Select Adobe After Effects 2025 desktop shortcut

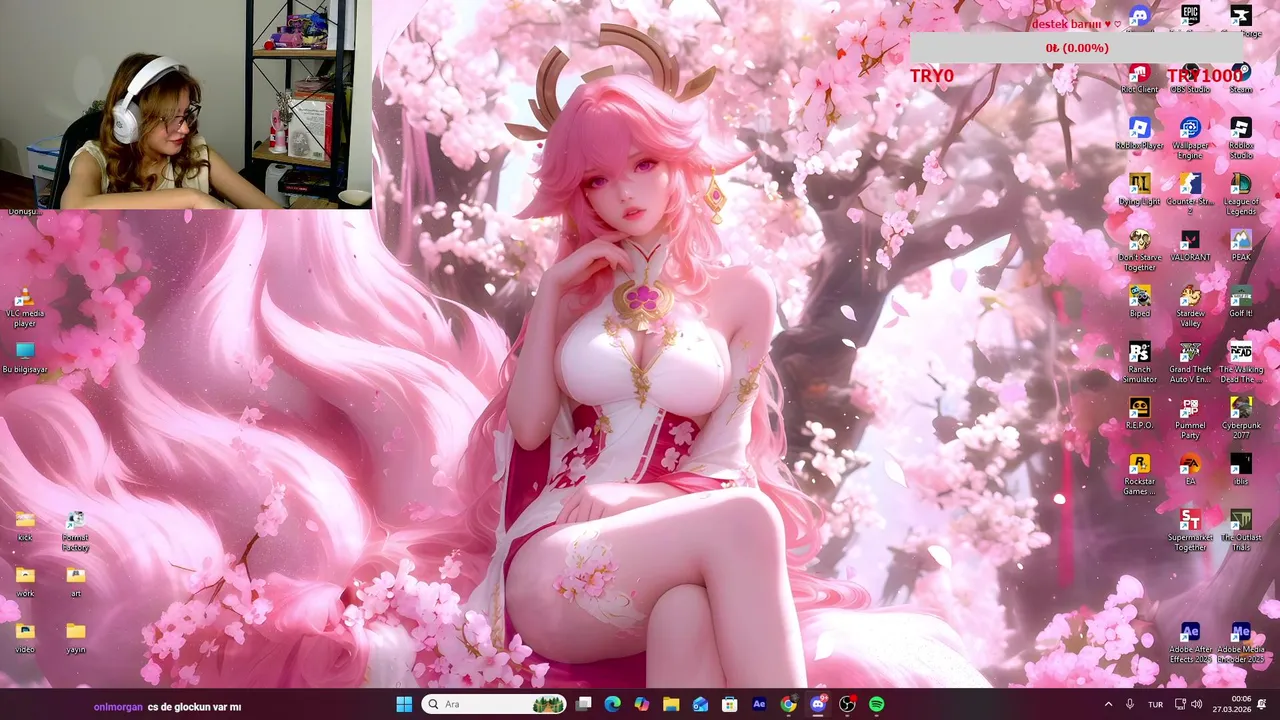tap(1190, 643)
